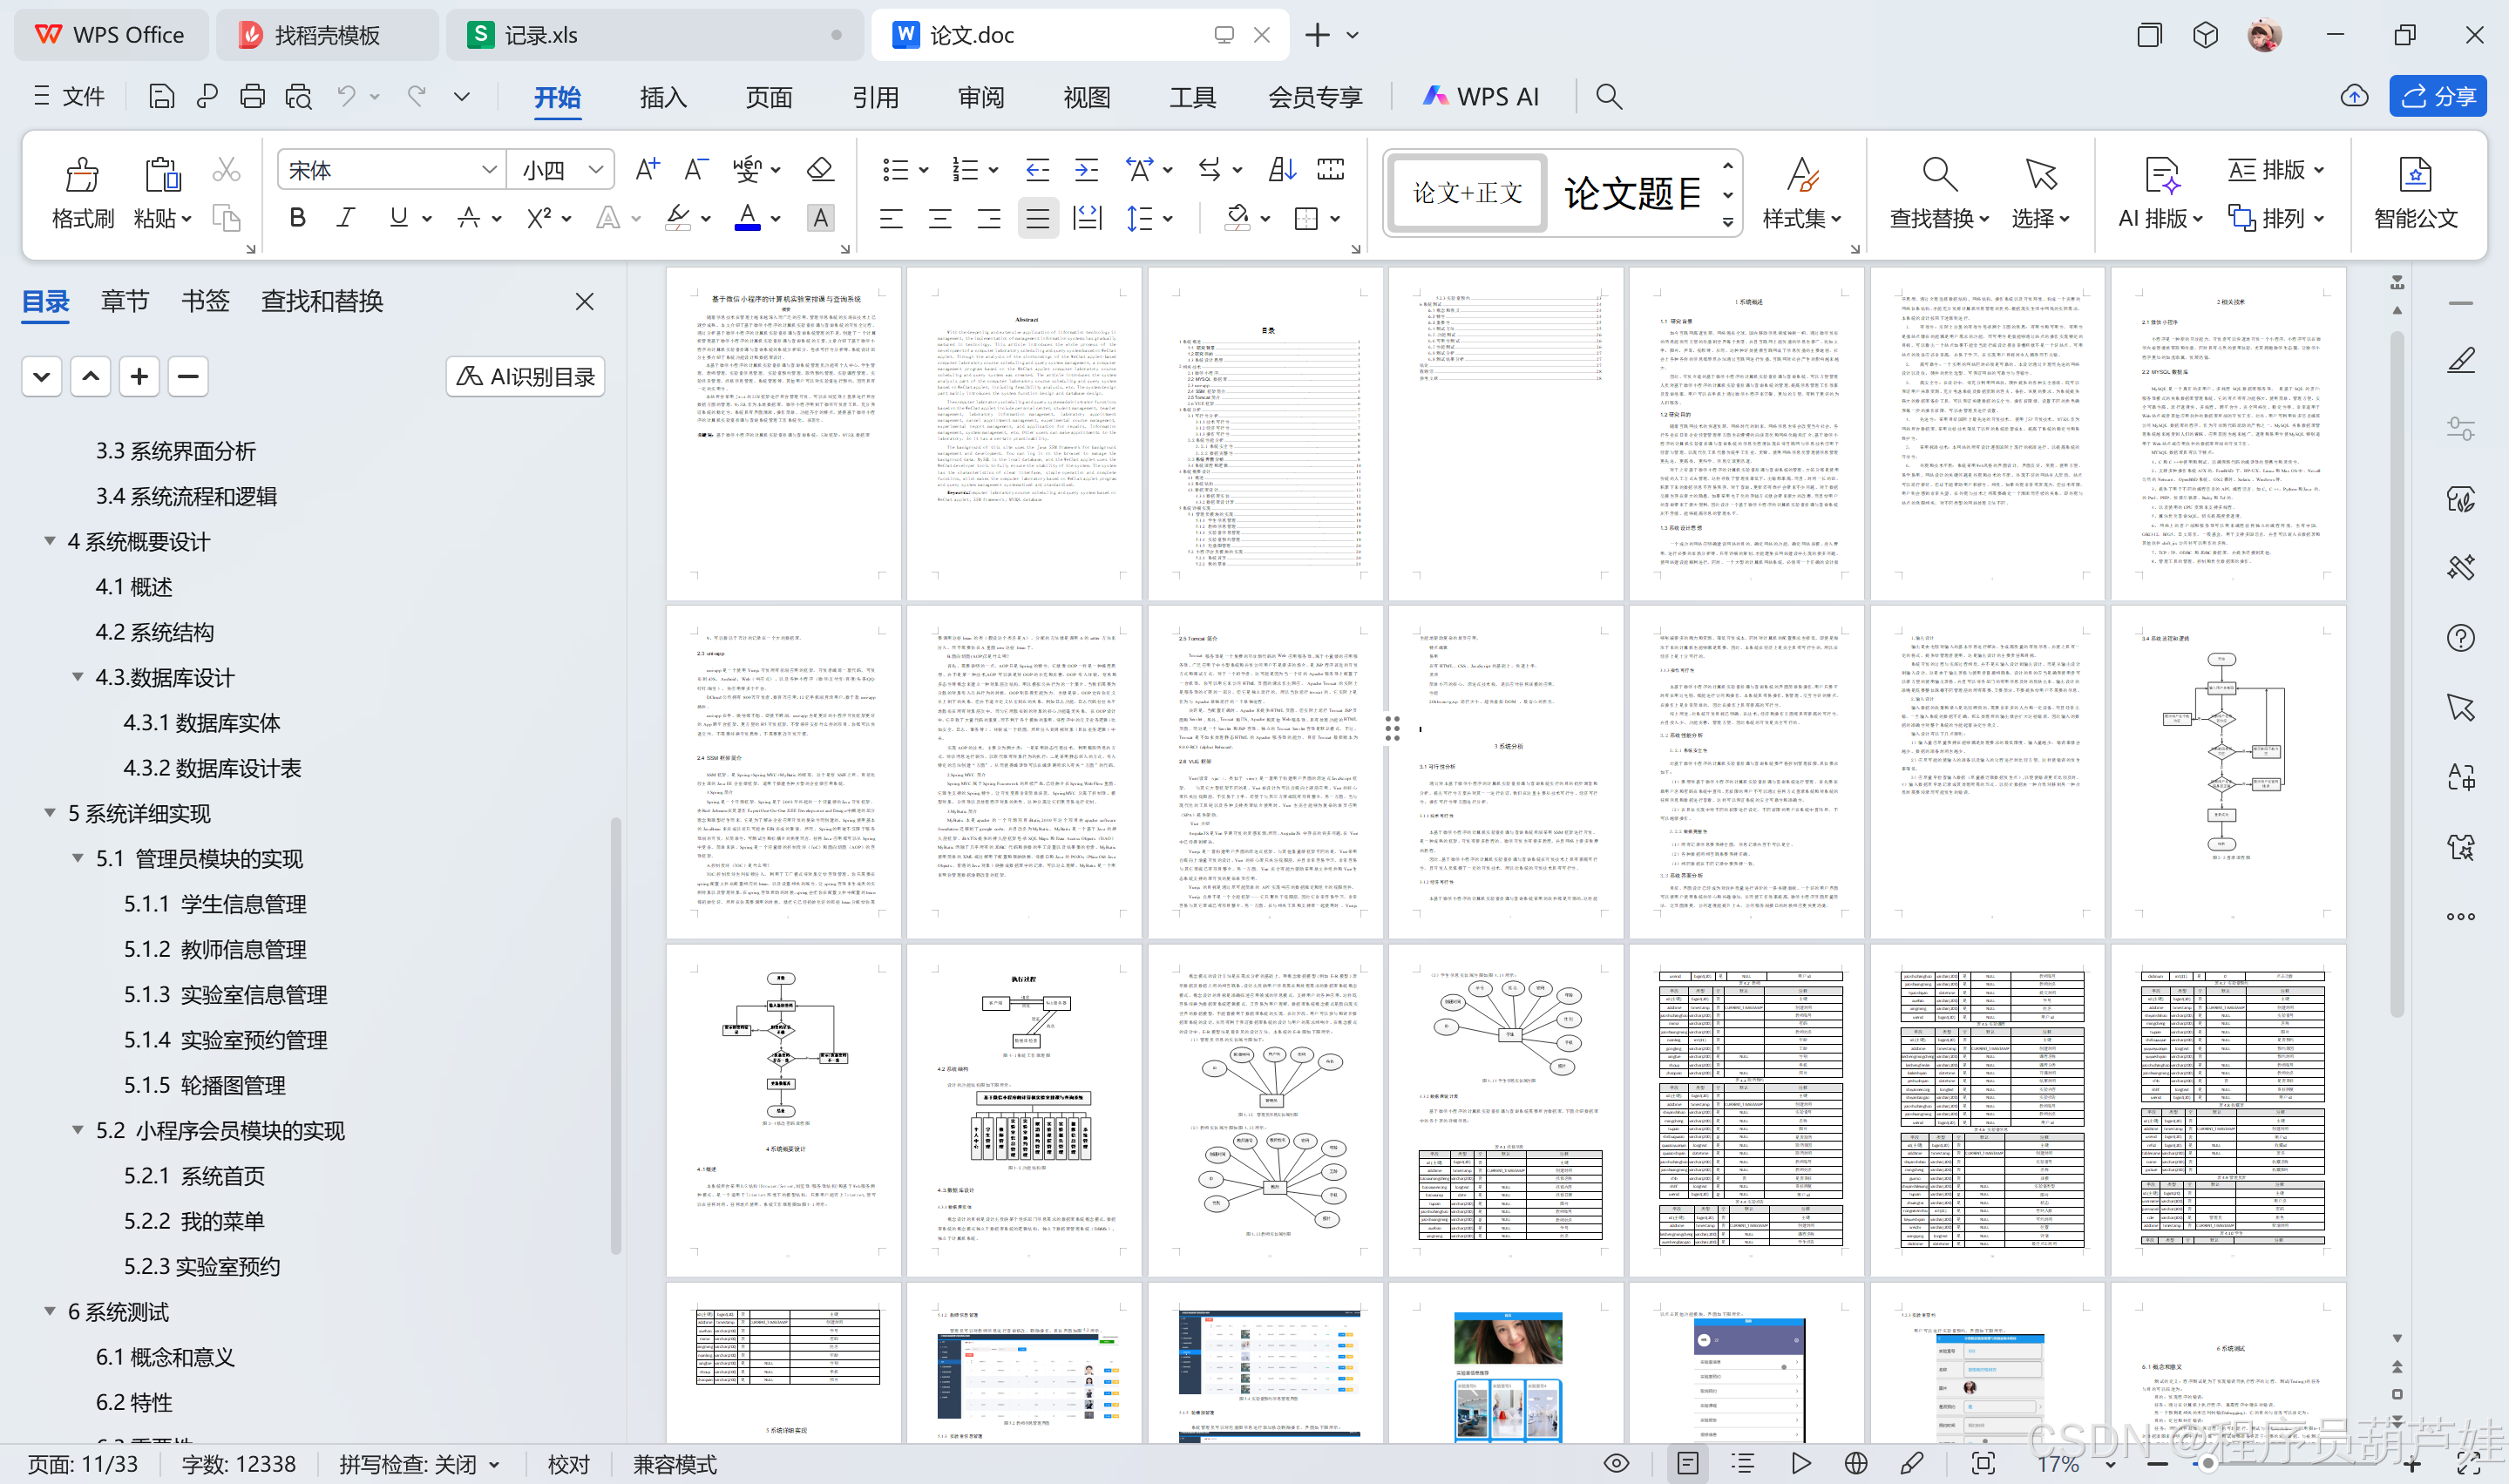Toggle character shading (boxed A)
Viewport: 2509px width, 1484px height.
(820, 218)
